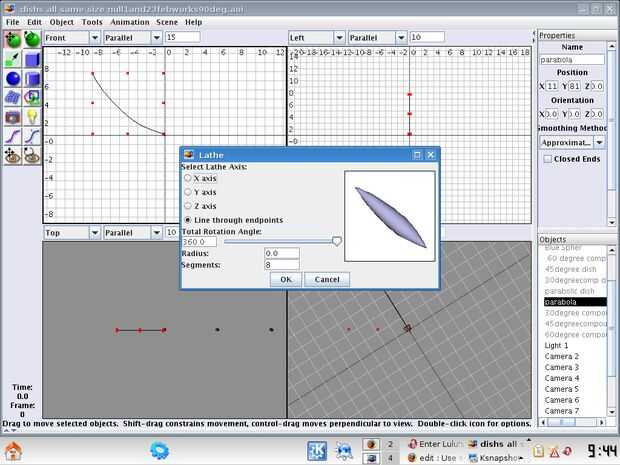Select the Move Object tool
The image size is (620, 465).
click(x=13, y=40)
